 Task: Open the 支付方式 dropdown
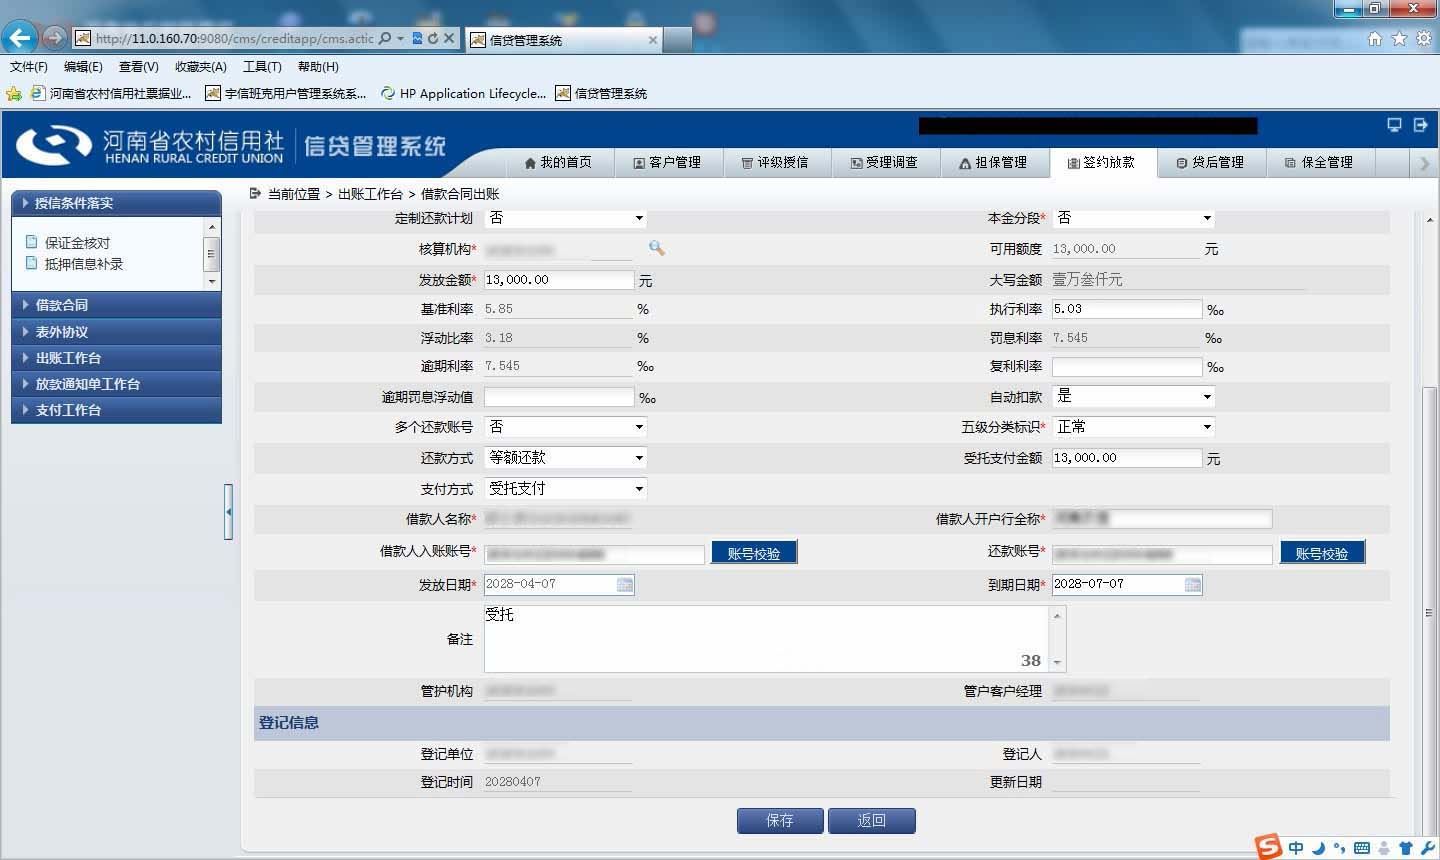point(565,489)
